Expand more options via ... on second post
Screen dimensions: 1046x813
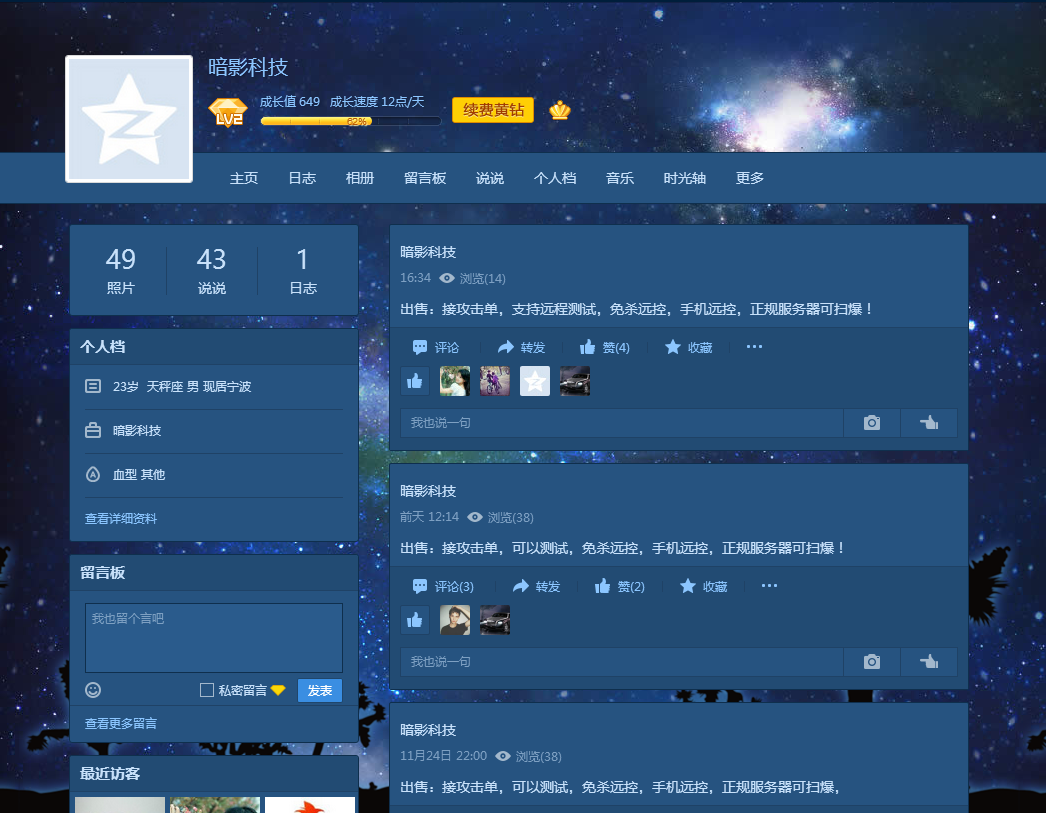[x=768, y=587]
